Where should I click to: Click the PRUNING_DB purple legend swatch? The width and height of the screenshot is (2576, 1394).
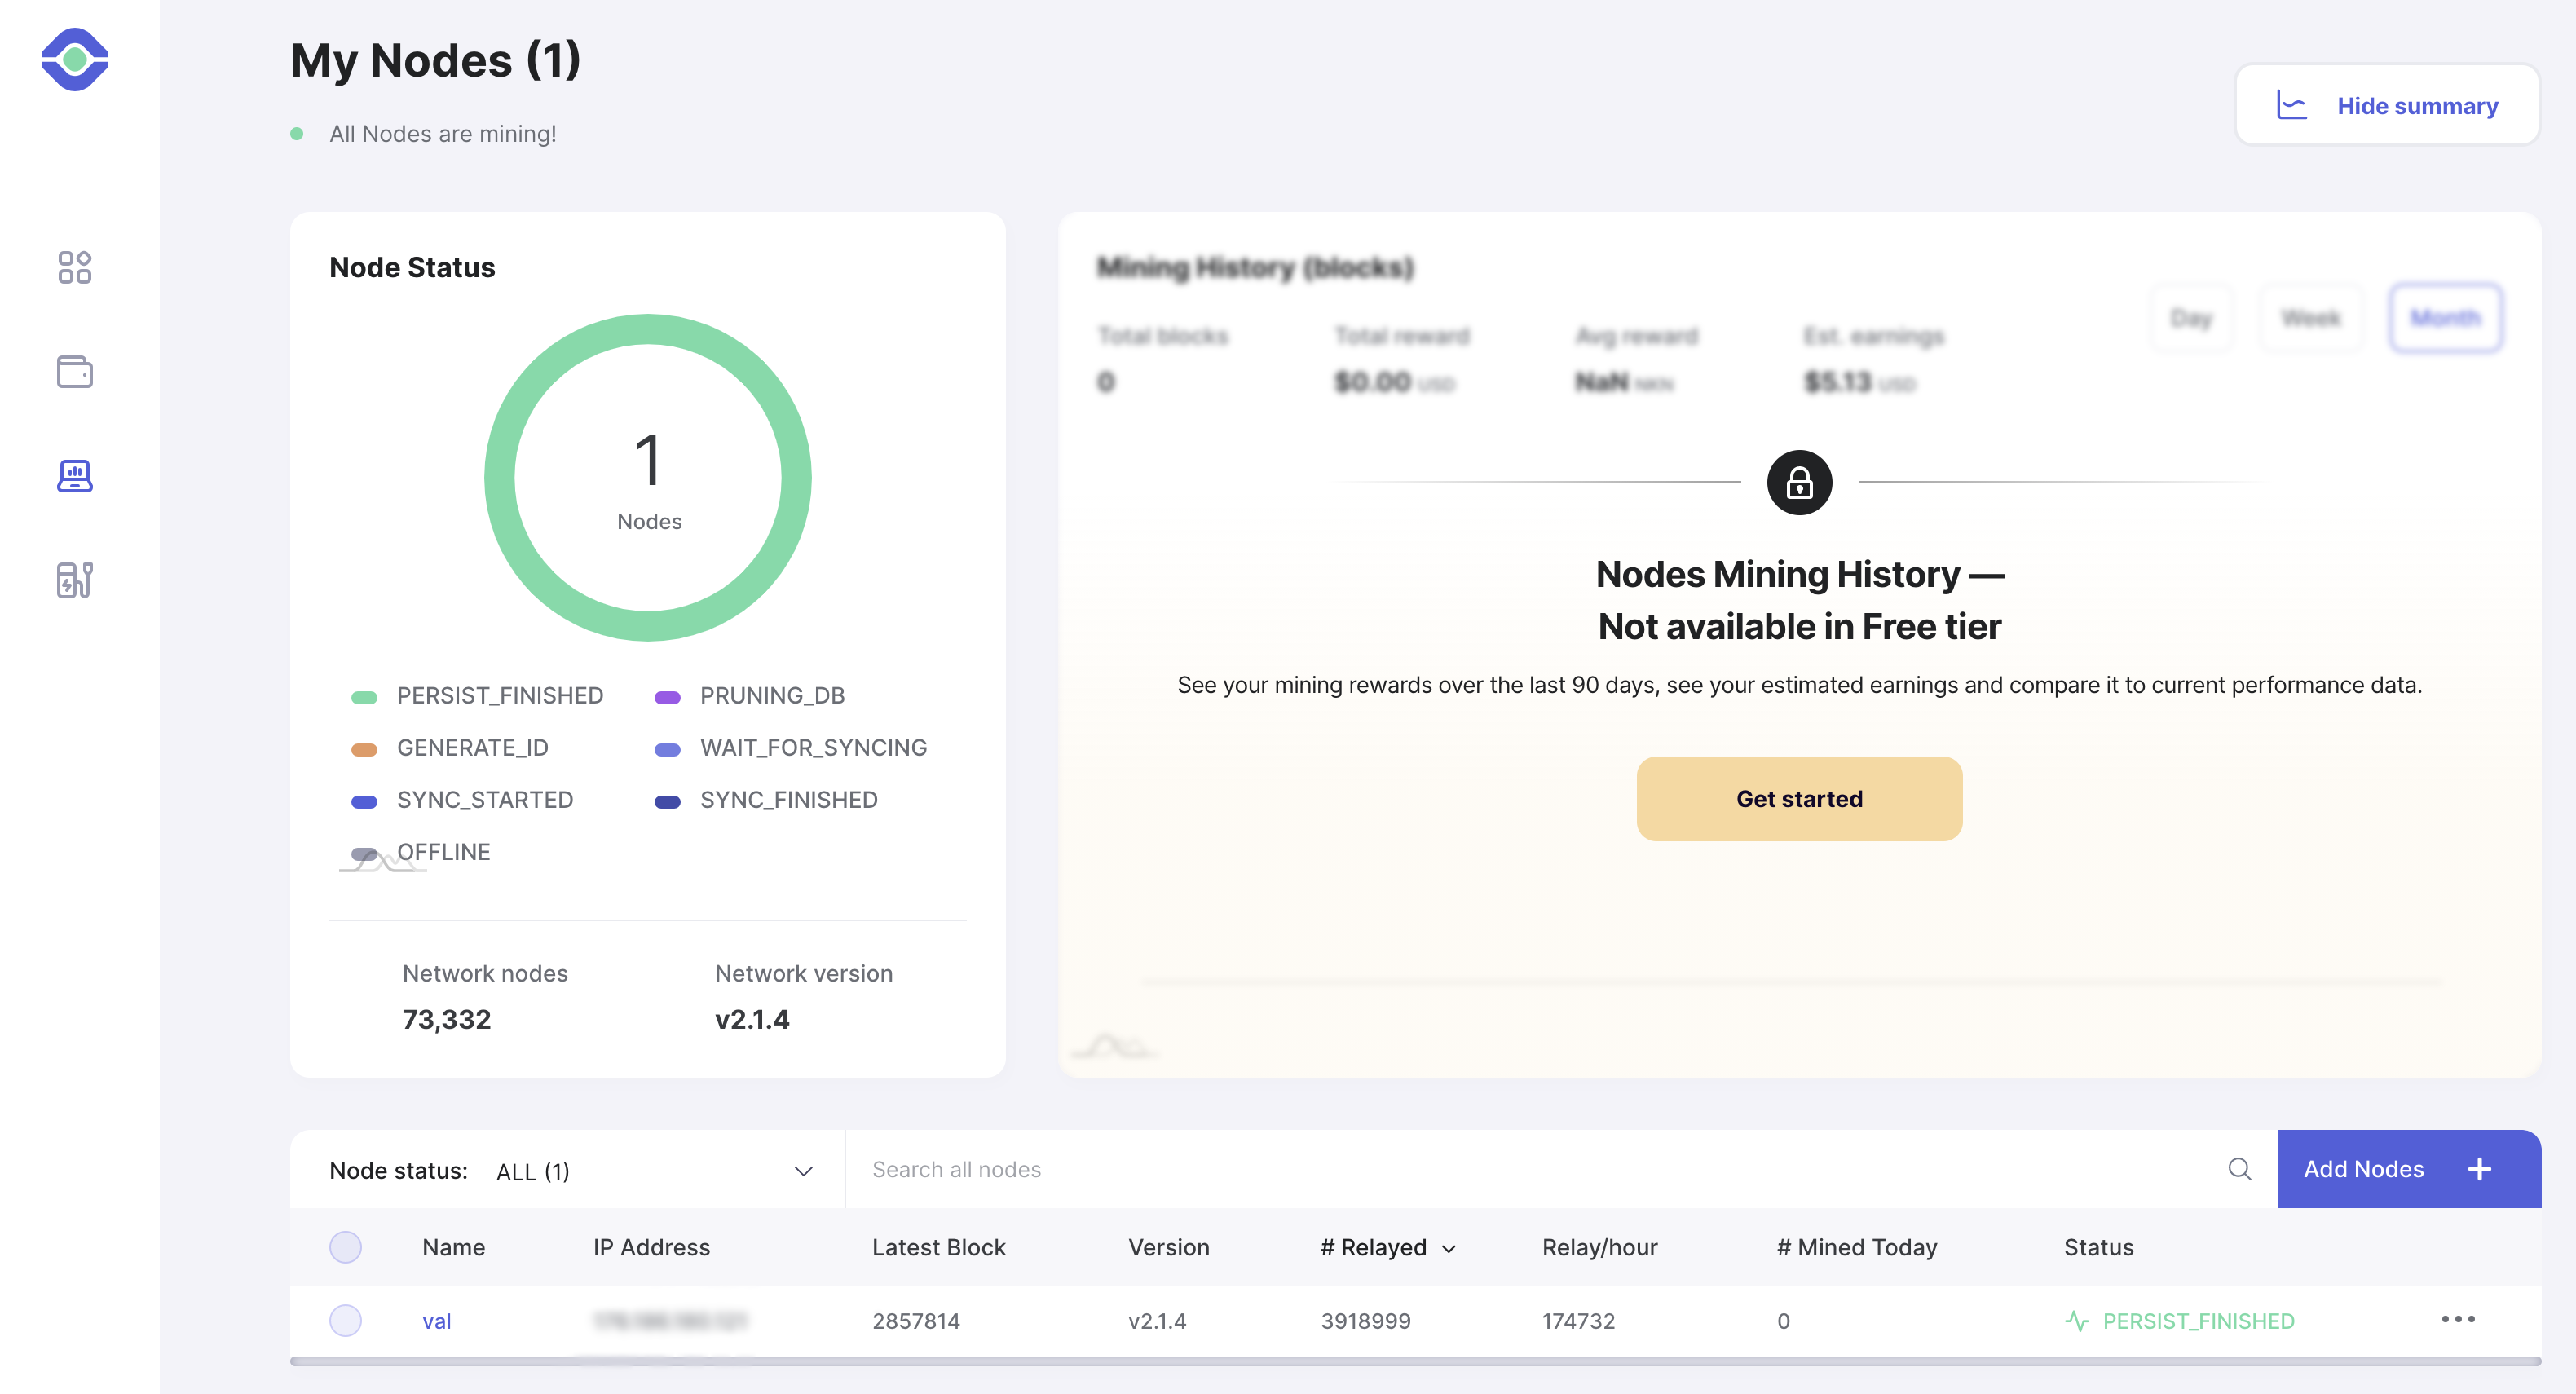[x=667, y=697]
